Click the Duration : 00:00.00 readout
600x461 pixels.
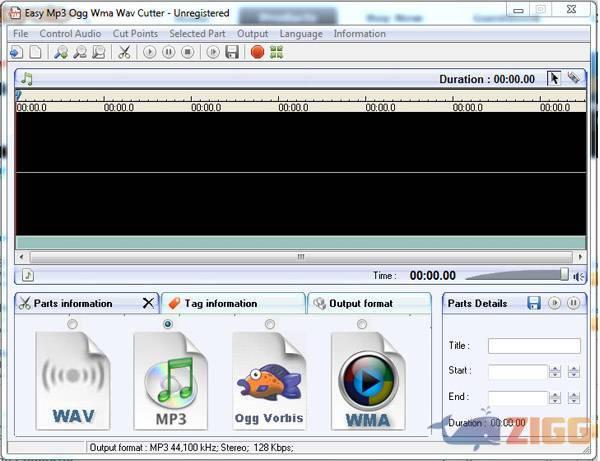(x=487, y=79)
